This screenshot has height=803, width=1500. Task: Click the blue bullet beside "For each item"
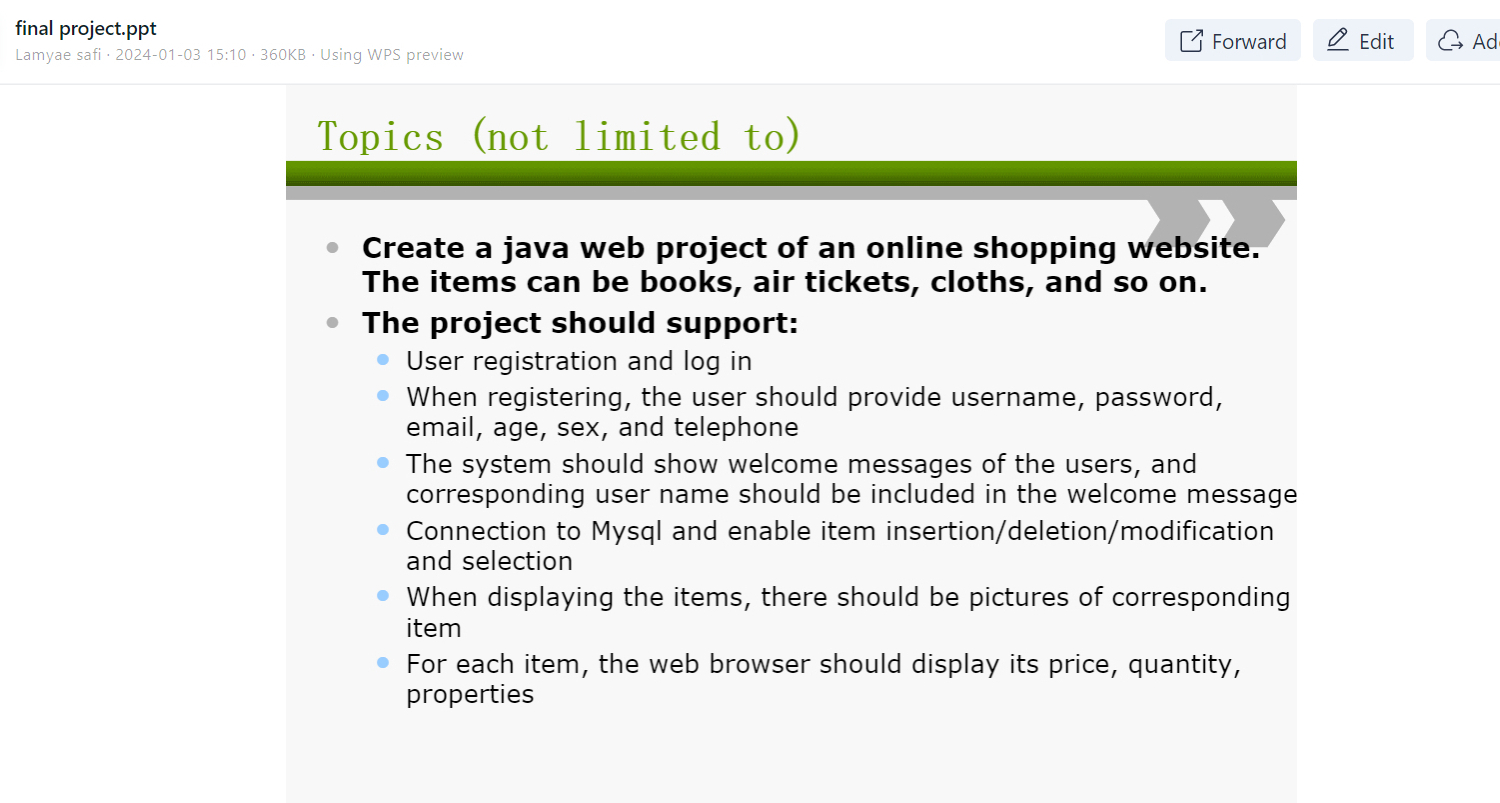pyautogui.click(x=383, y=662)
